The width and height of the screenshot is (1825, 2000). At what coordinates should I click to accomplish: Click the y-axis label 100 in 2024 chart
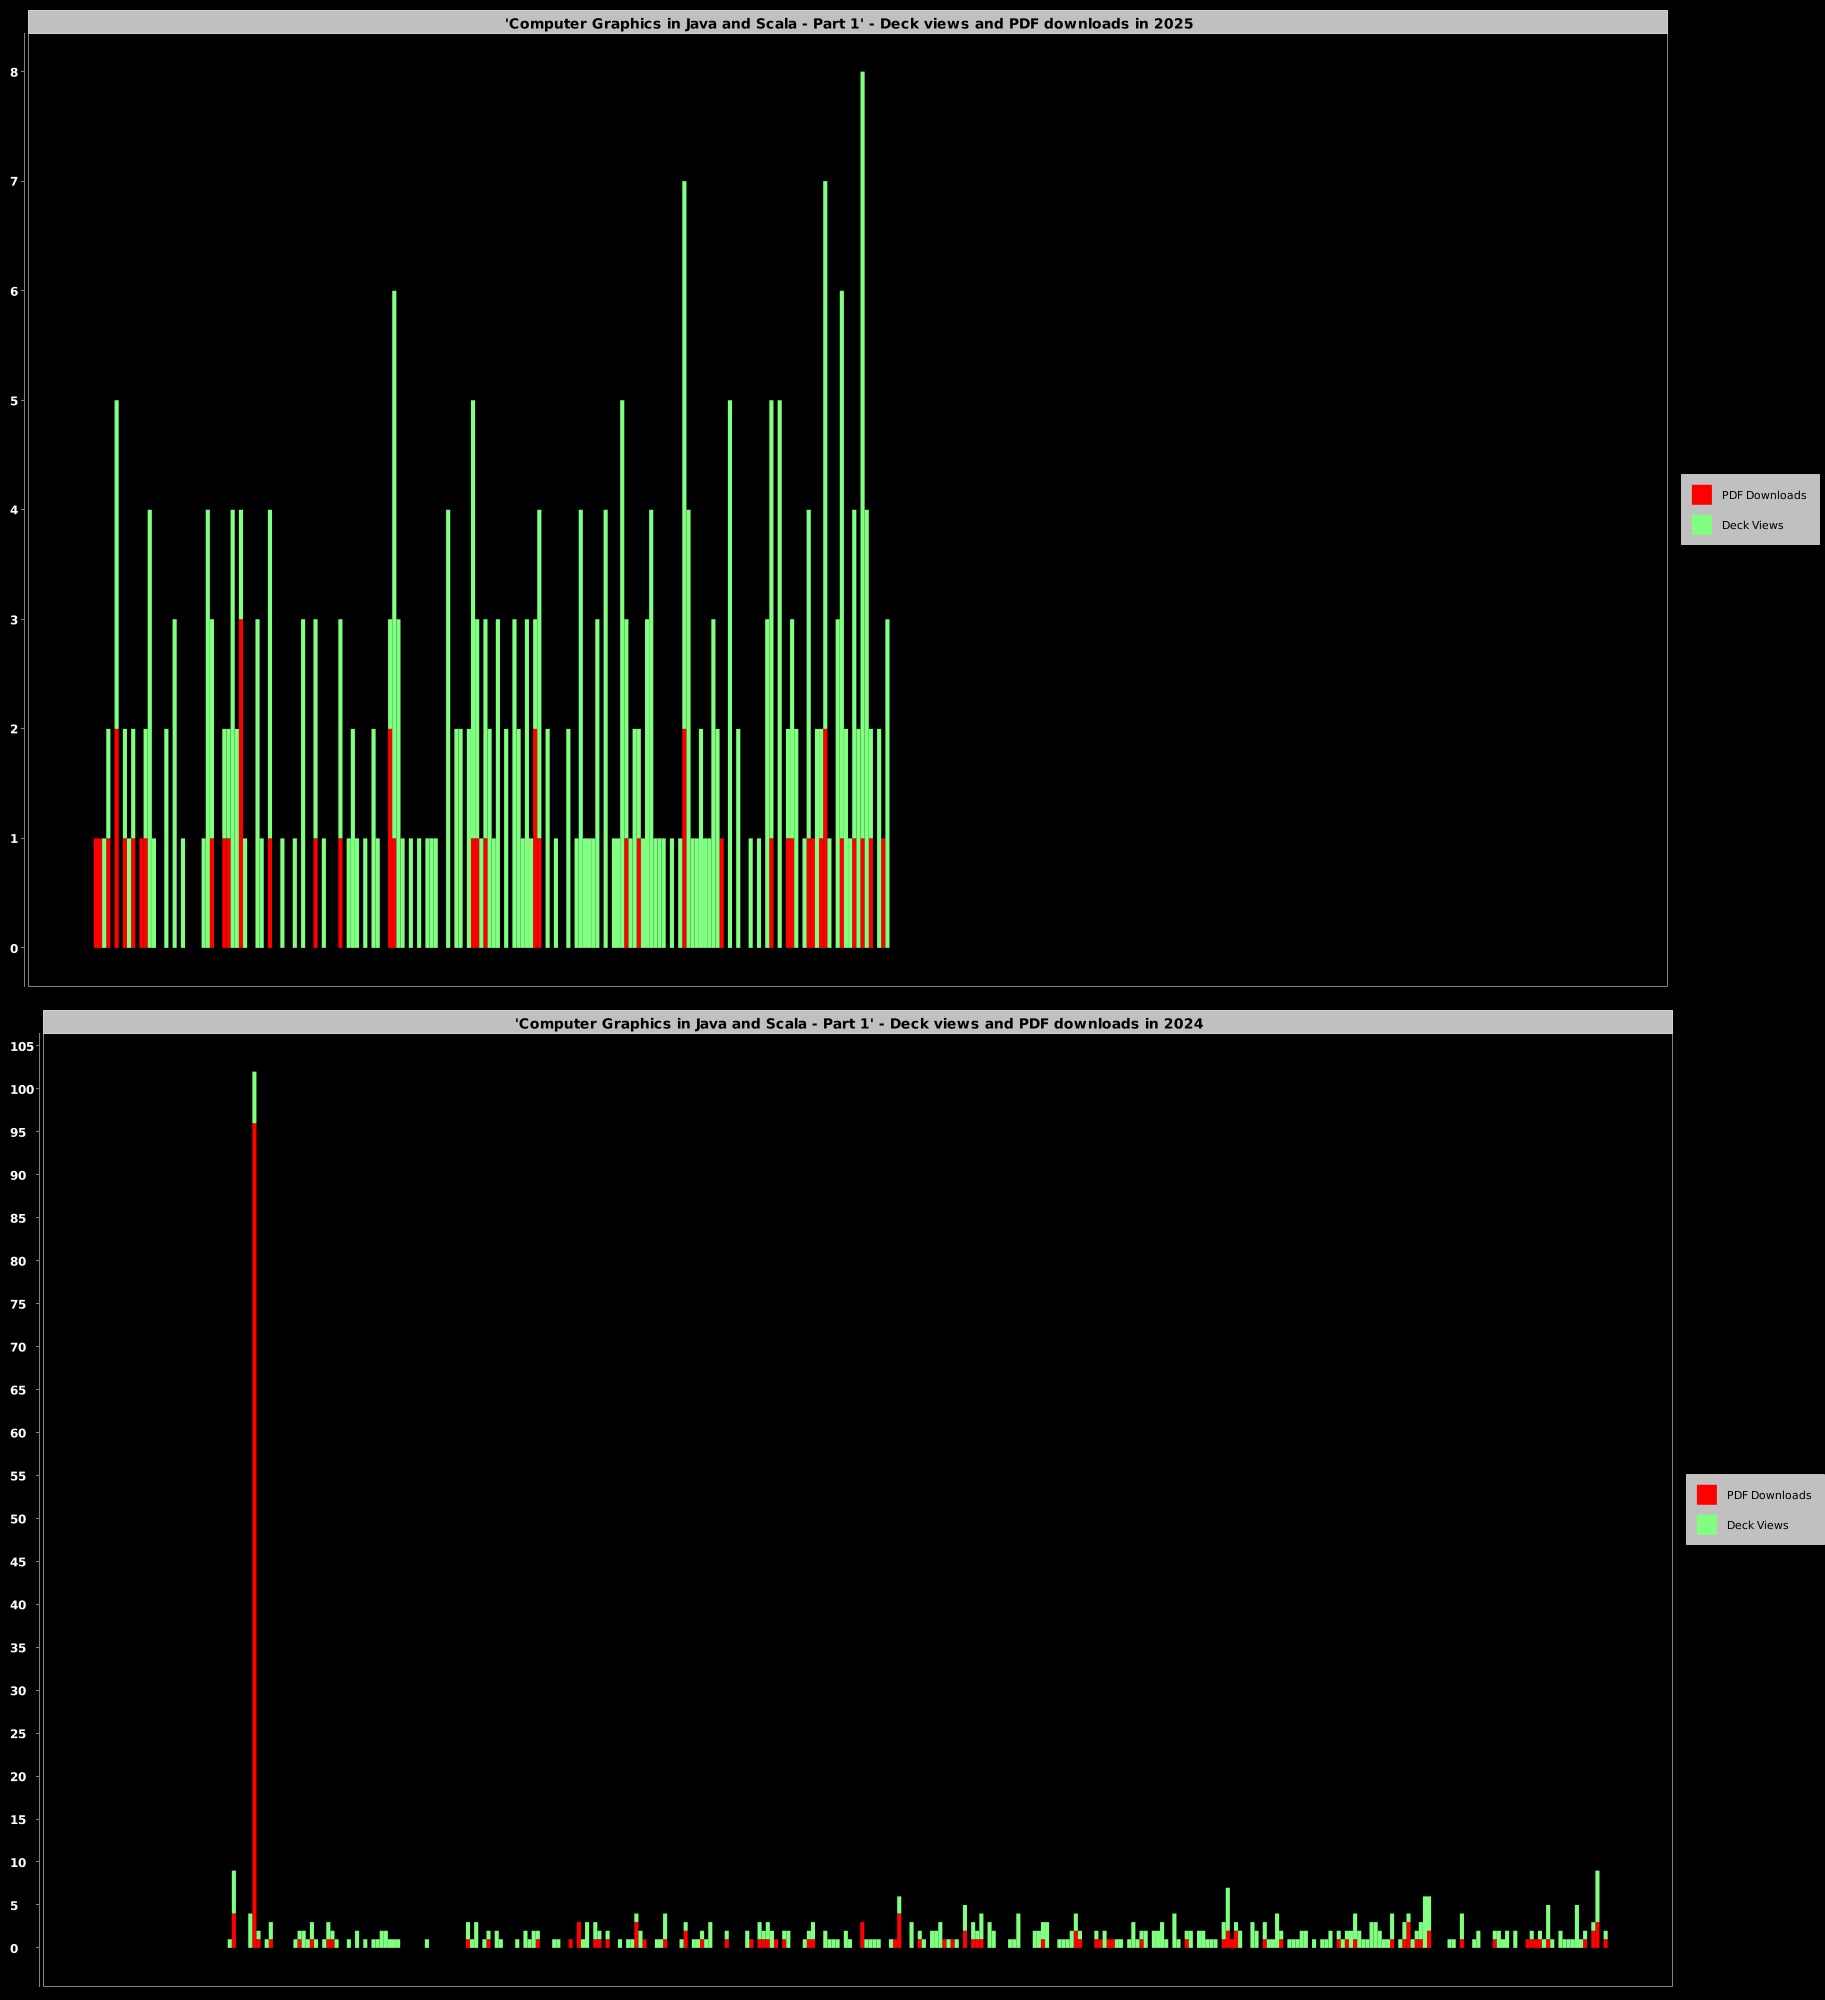pyautogui.click(x=22, y=1090)
